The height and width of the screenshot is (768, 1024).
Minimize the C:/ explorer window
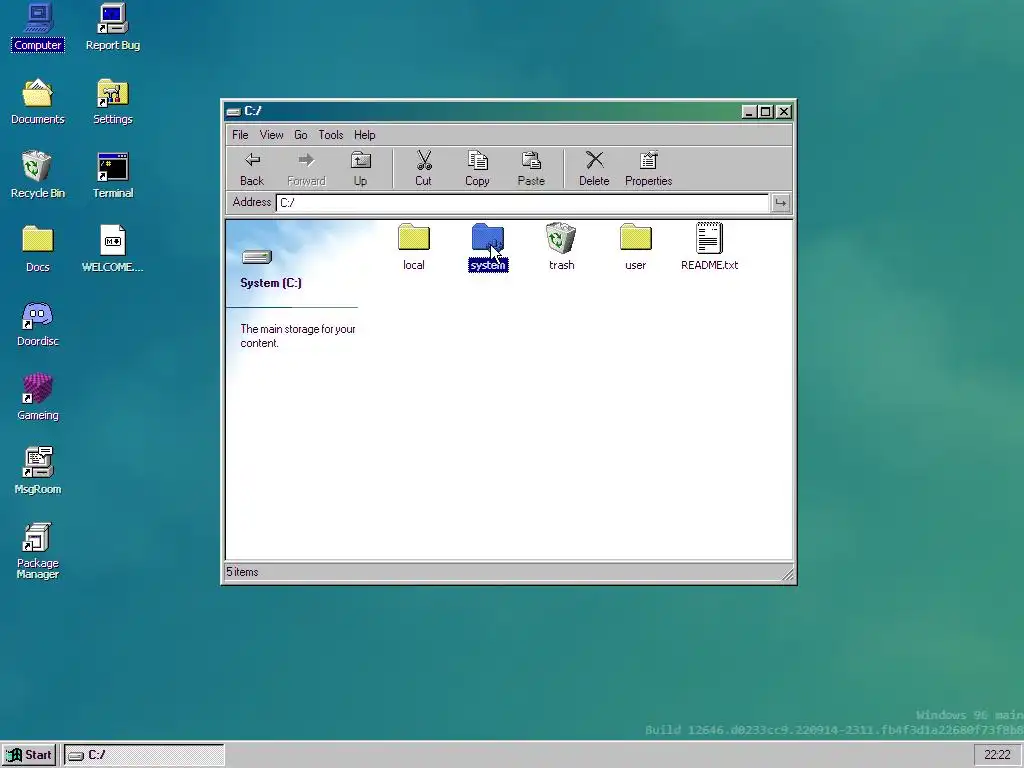(x=749, y=112)
